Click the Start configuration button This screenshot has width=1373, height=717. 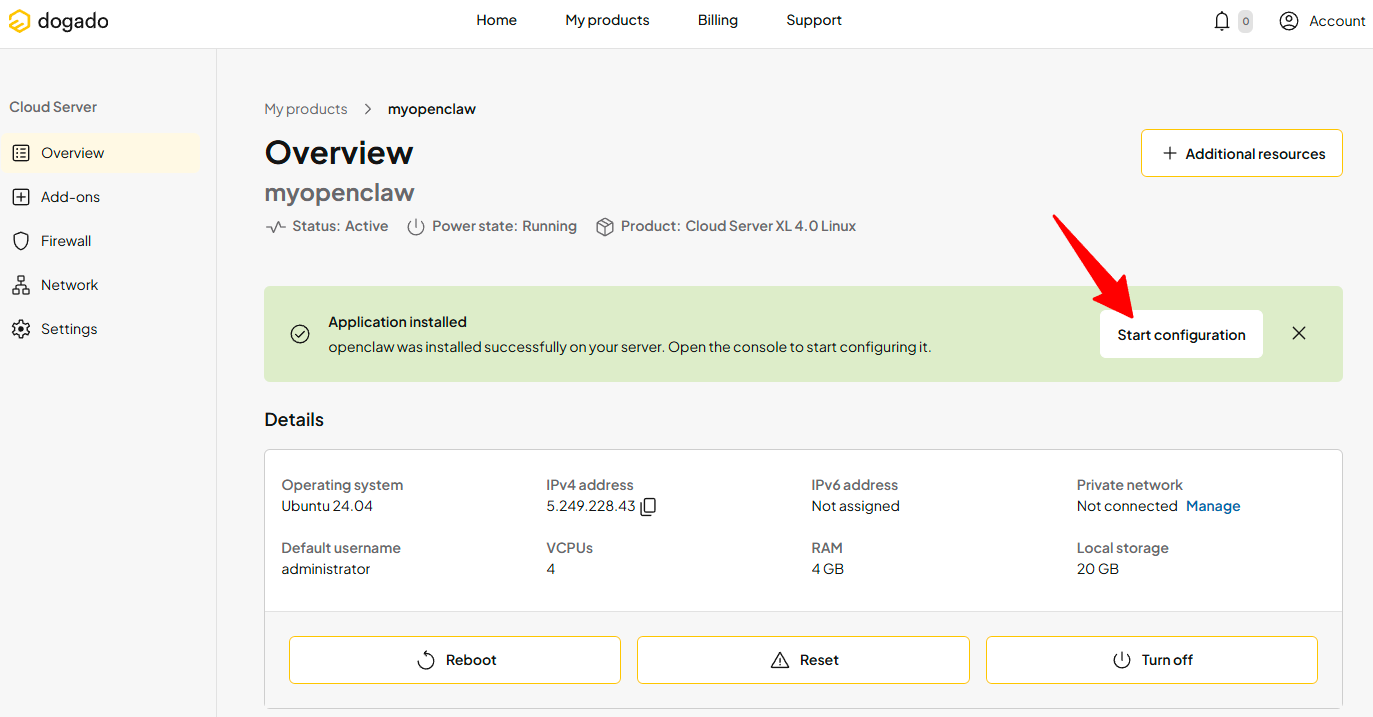[1181, 334]
